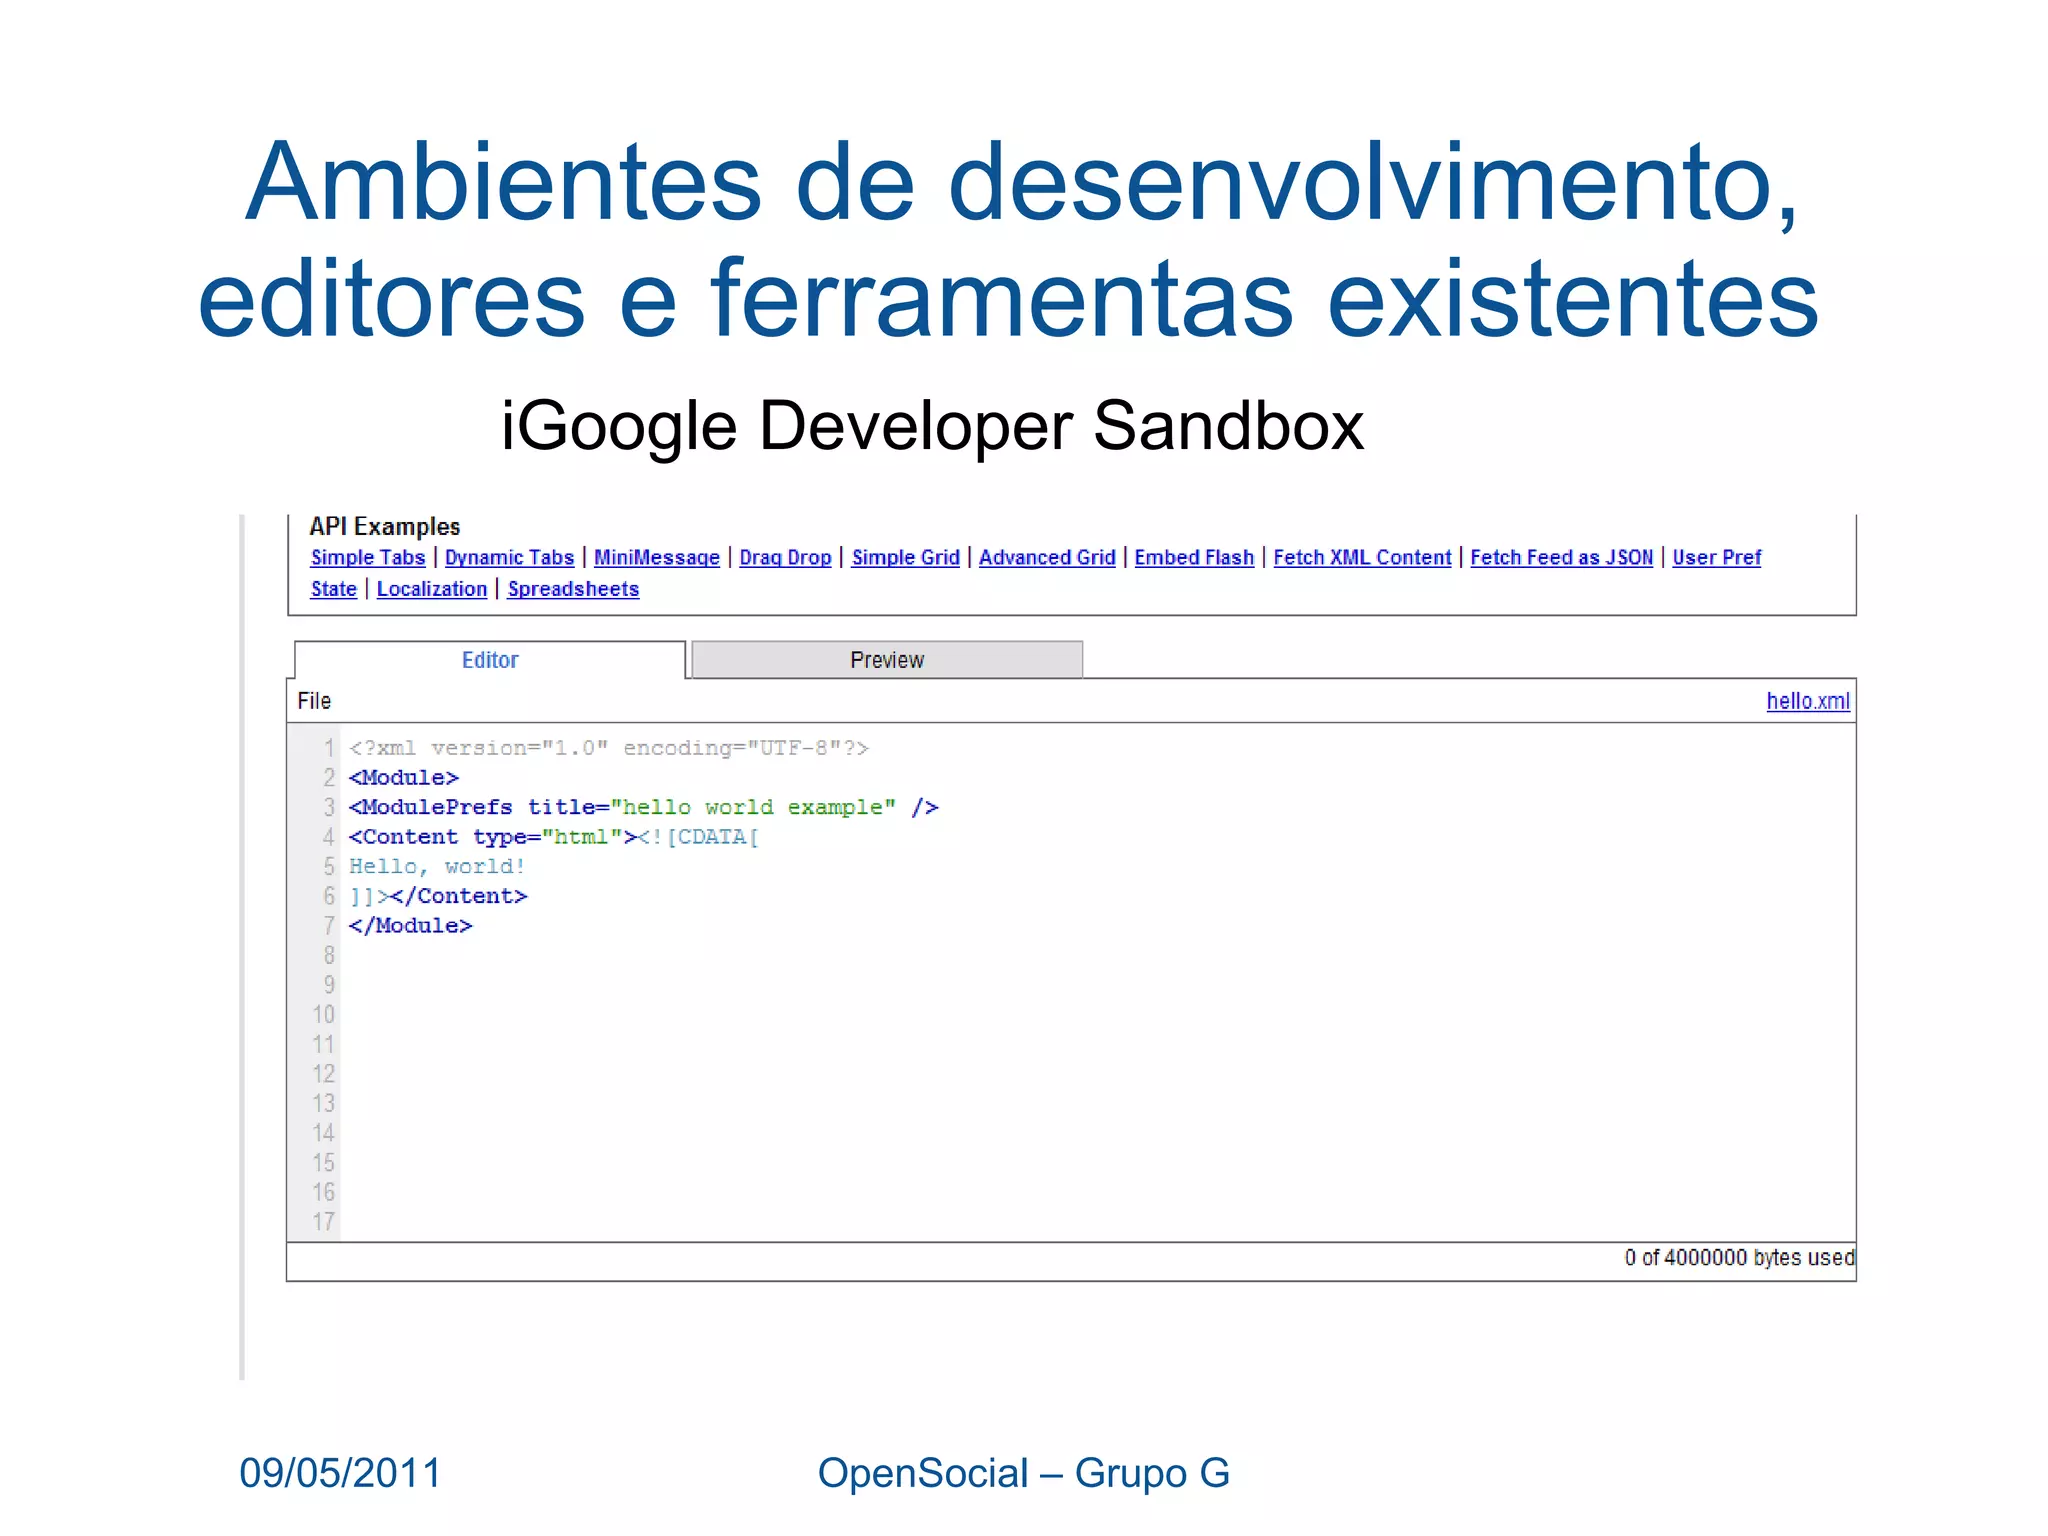2048x1536 pixels.
Task: Open the Simple Tabs example link
Action: pyautogui.click(x=368, y=557)
